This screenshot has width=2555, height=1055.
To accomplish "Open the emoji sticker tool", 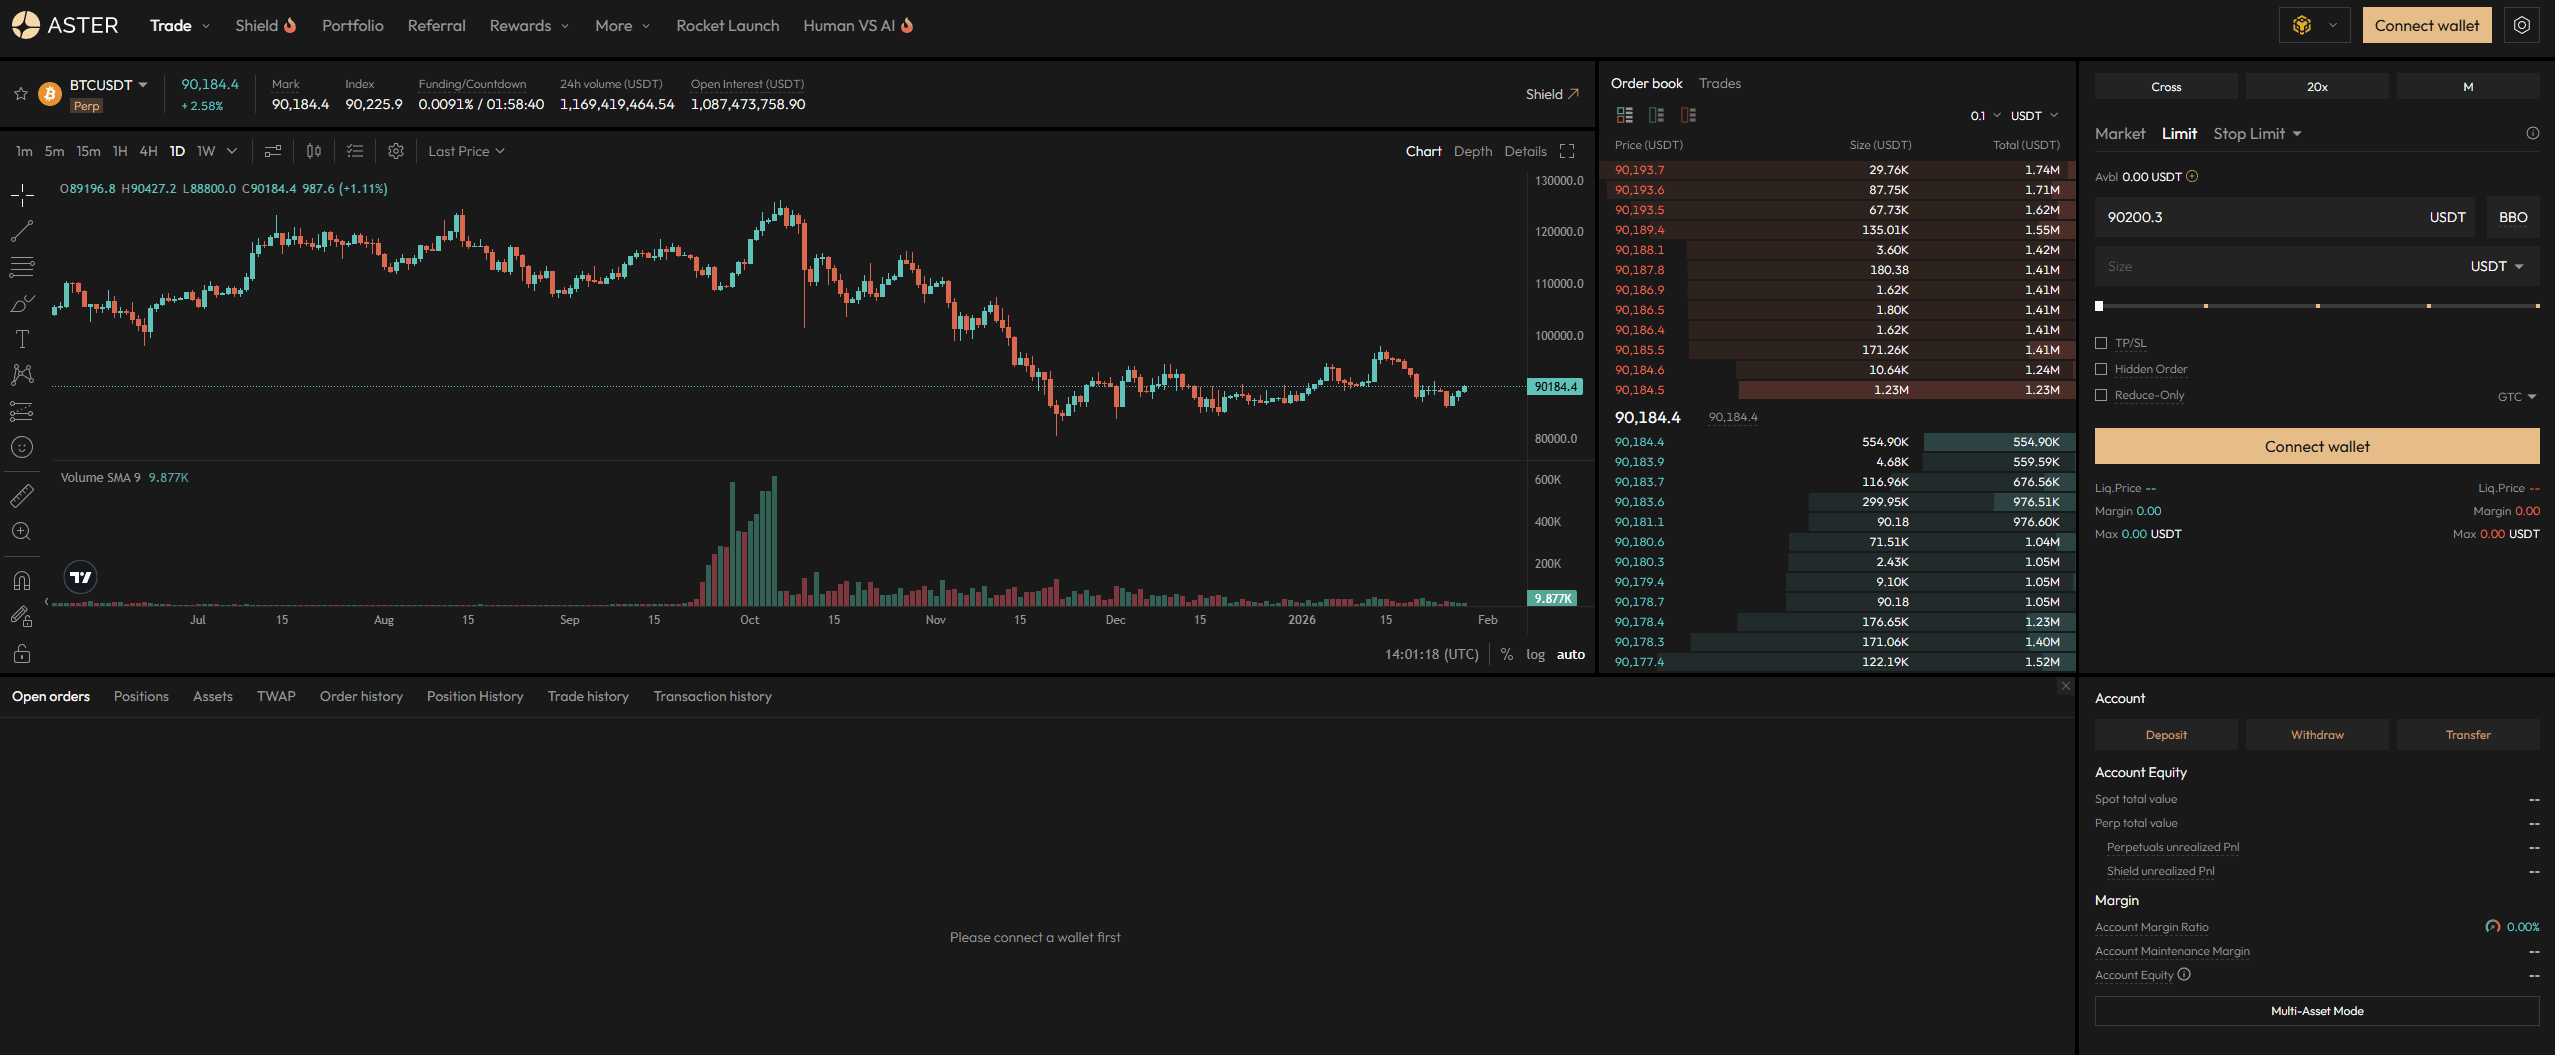I will pyautogui.click(x=22, y=447).
